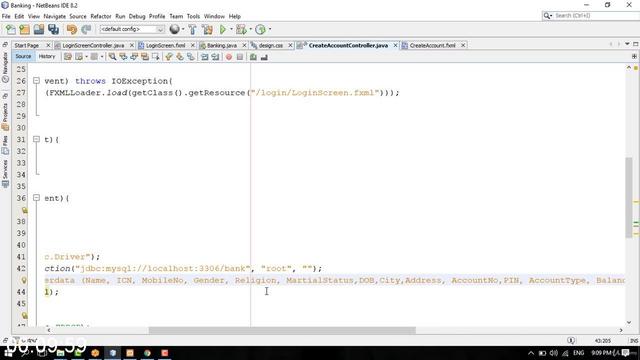
Task: Click the Previous Bookmark icon
Action: 169,57
